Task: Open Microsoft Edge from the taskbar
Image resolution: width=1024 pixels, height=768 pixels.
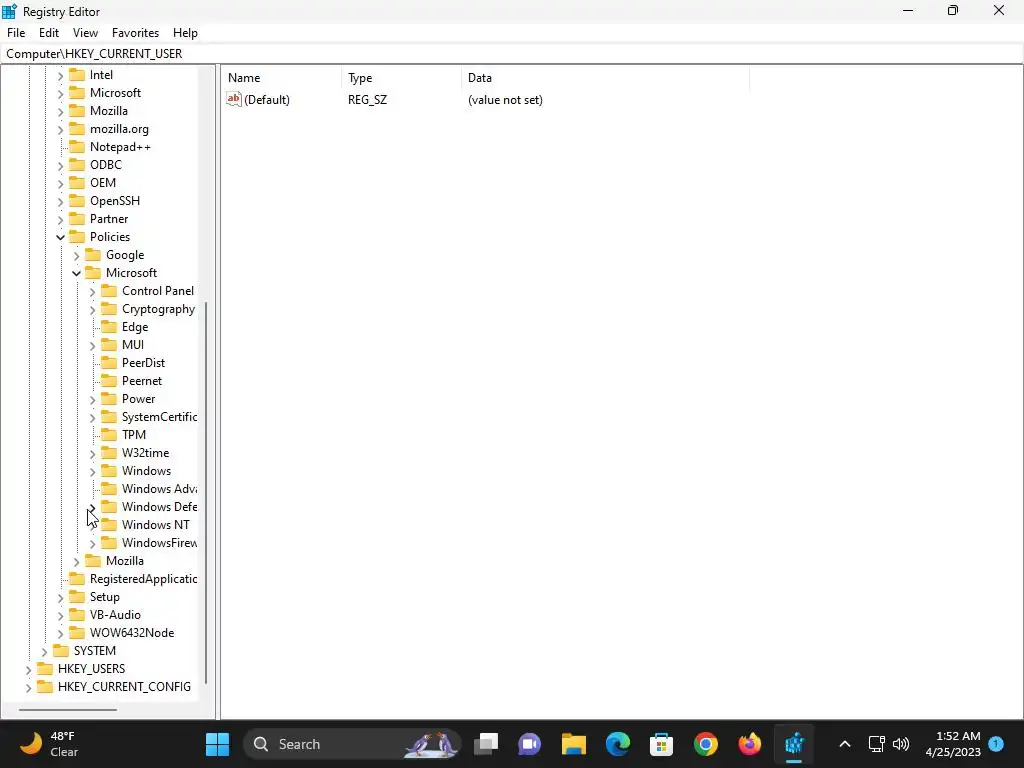Action: pyautogui.click(x=618, y=744)
